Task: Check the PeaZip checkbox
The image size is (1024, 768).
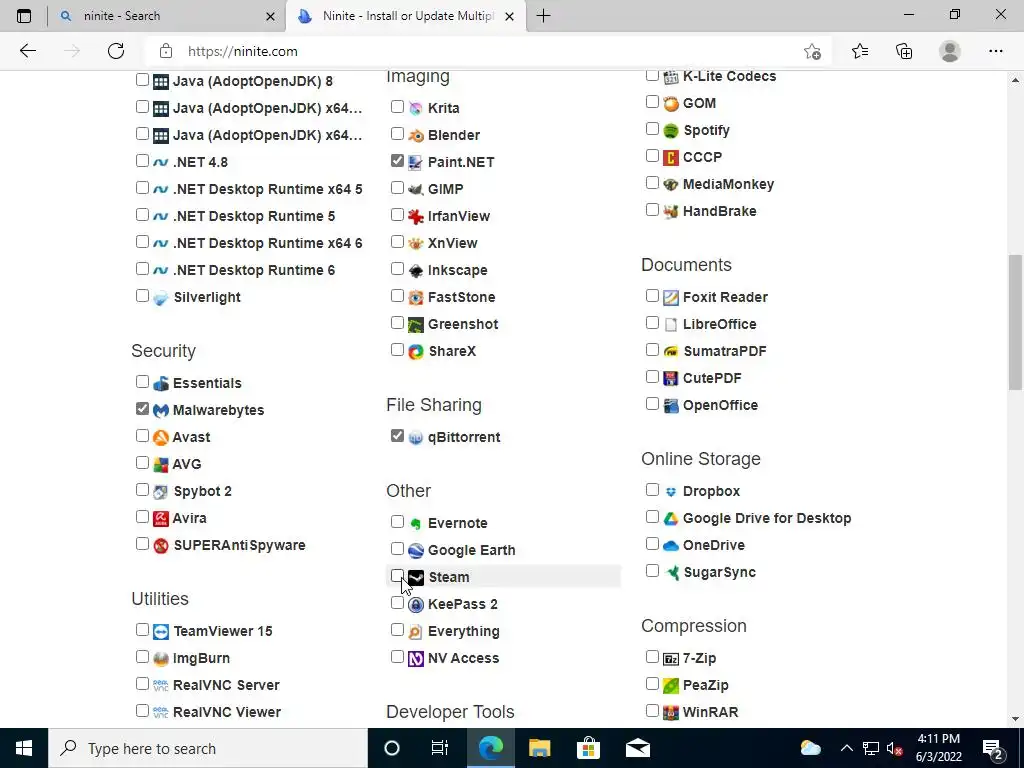Action: point(652,684)
